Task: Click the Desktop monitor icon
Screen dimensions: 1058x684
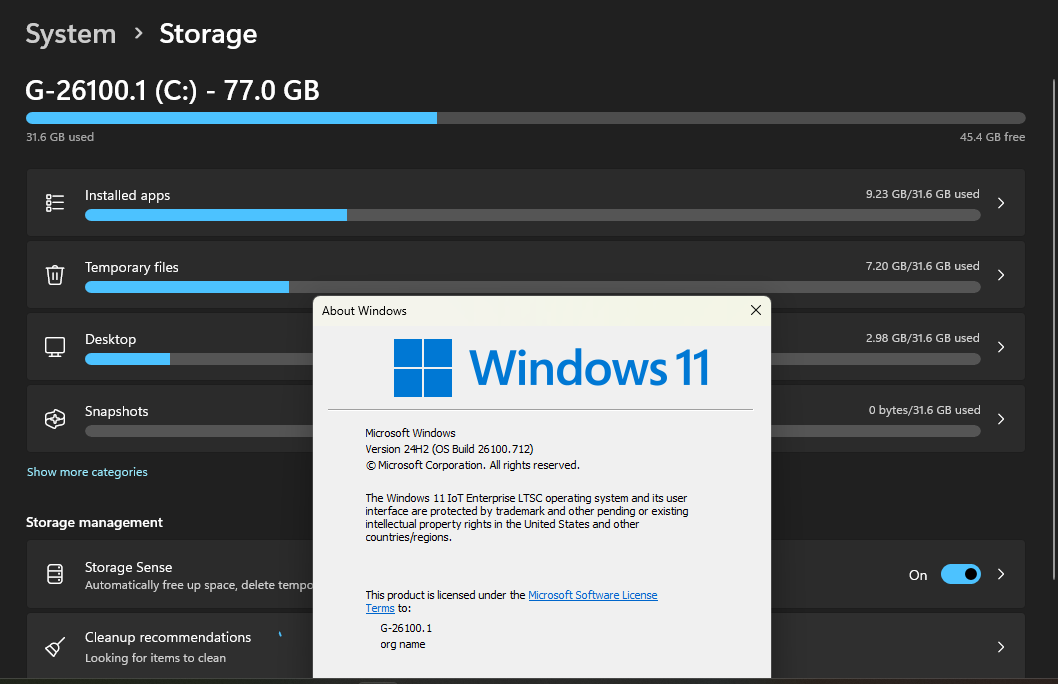Action: 55,347
